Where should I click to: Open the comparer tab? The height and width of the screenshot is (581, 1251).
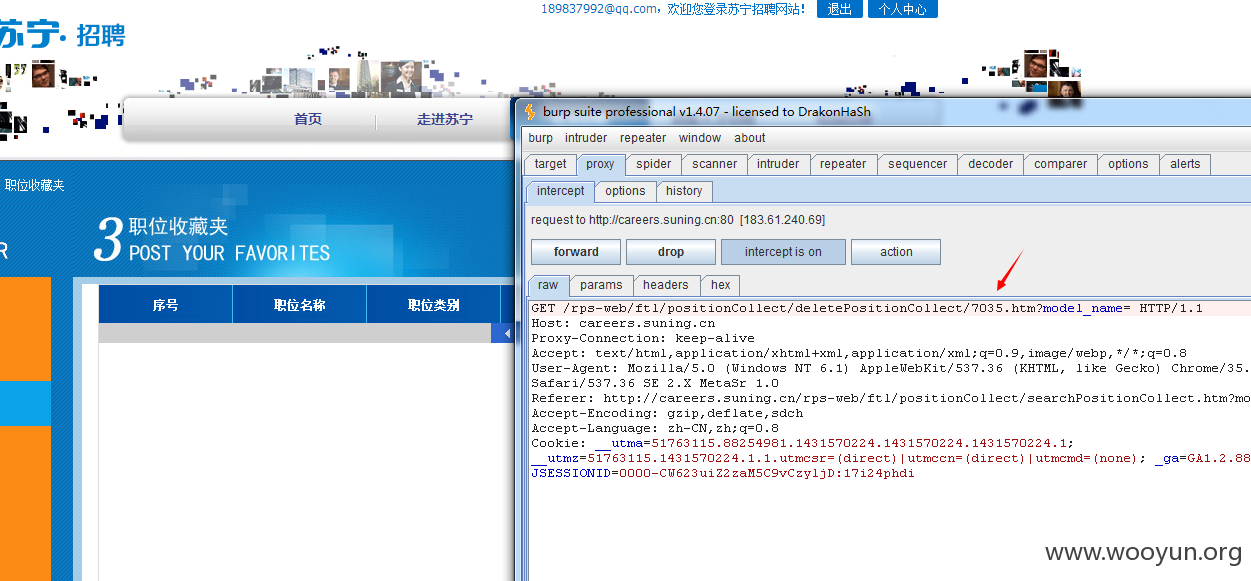pyautogui.click(x=1061, y=164)
